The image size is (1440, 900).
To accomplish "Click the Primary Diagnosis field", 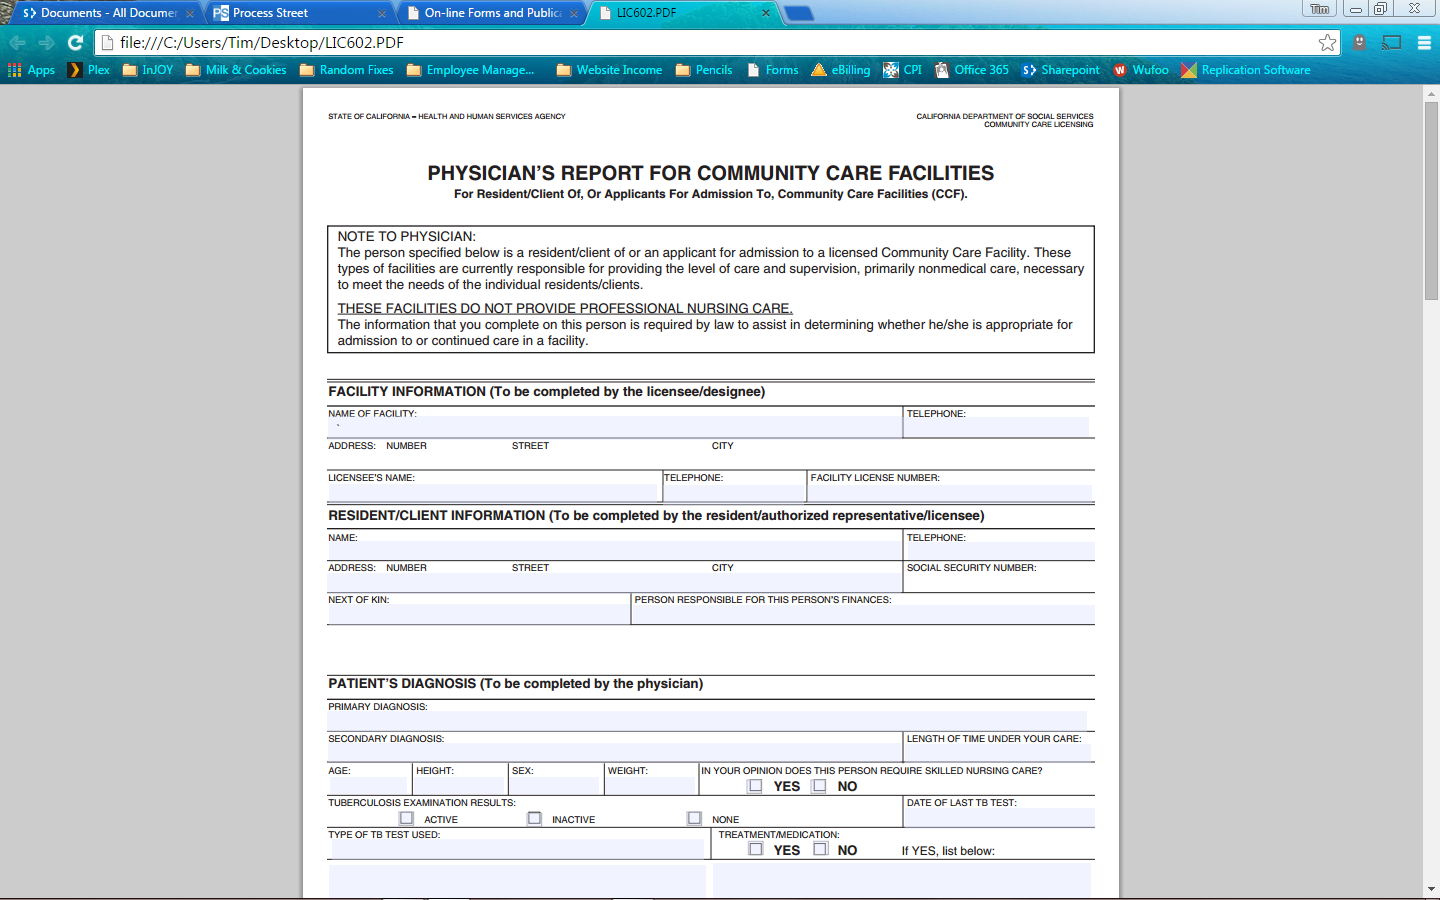I will click(x=707, y=720).
